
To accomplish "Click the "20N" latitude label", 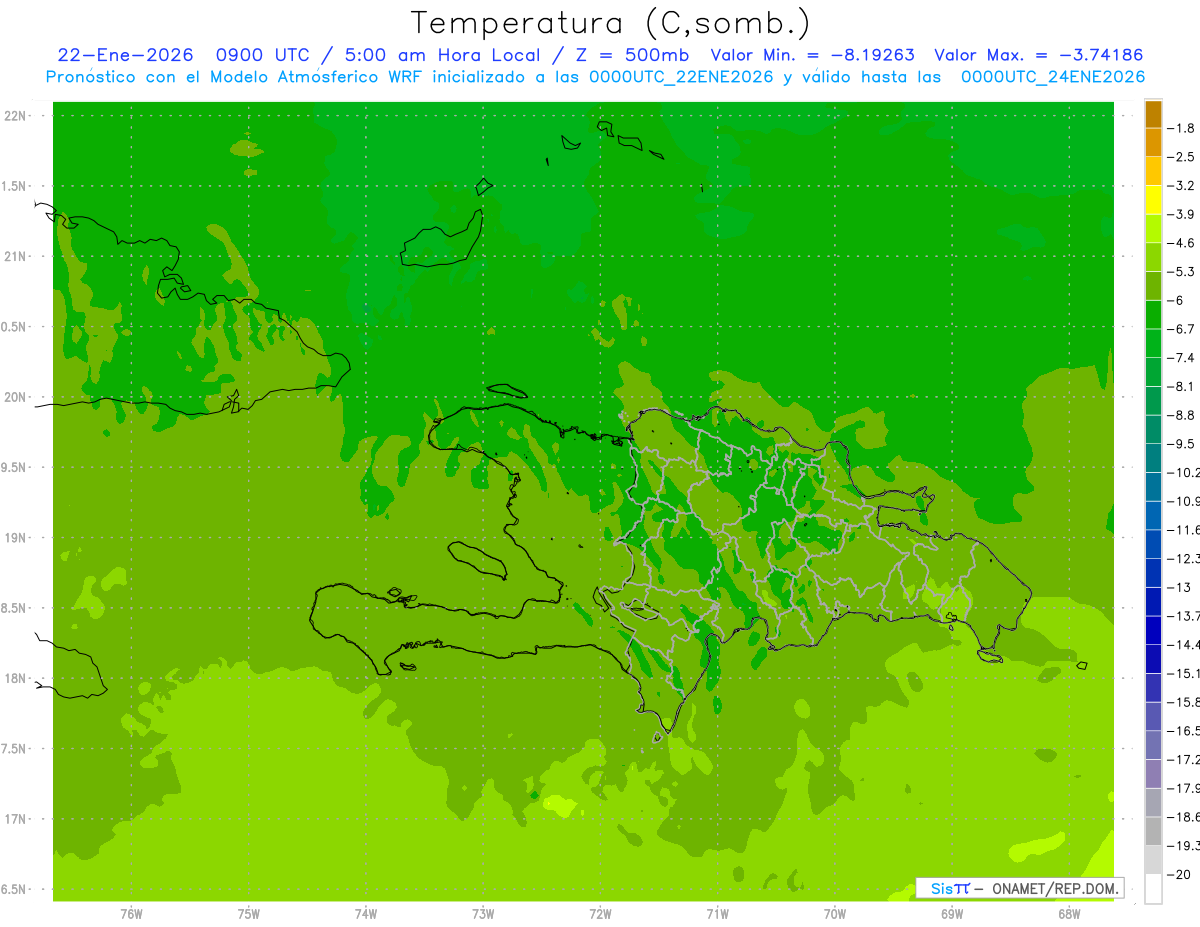I will tap(16, 397).
